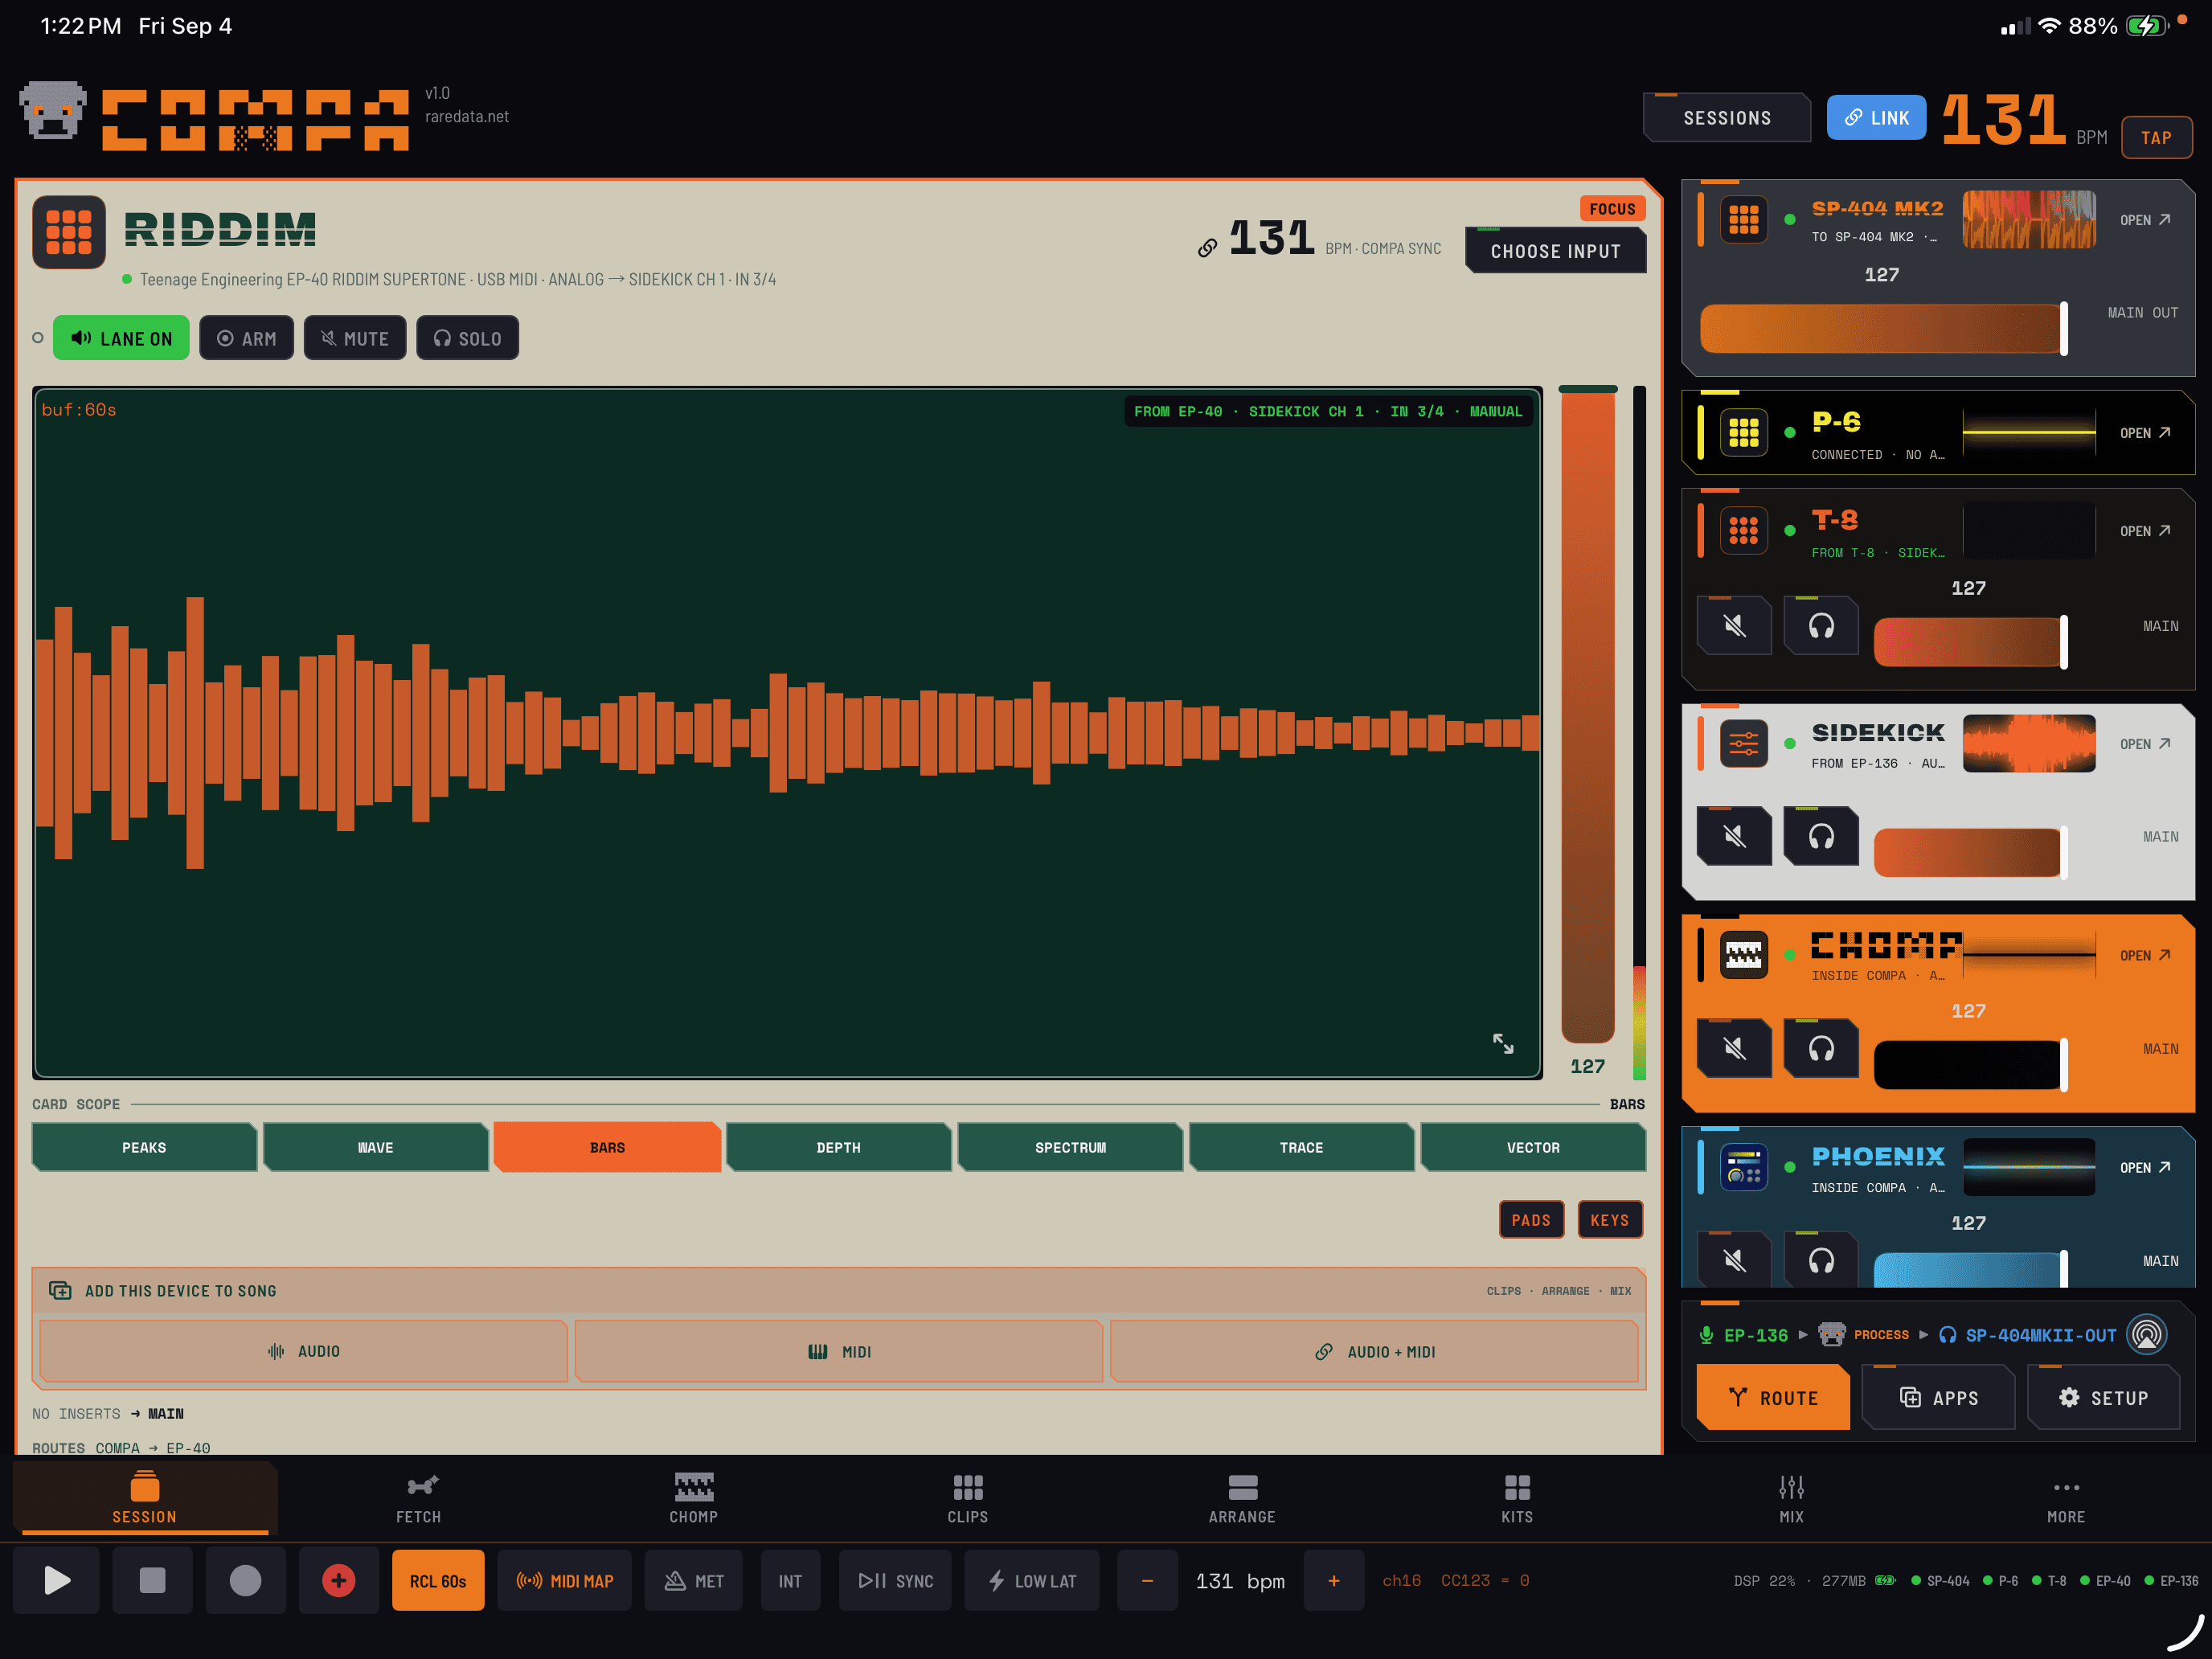Mute the T-8 card
Viewport: 2212px width, 1659px height.
1734,626
